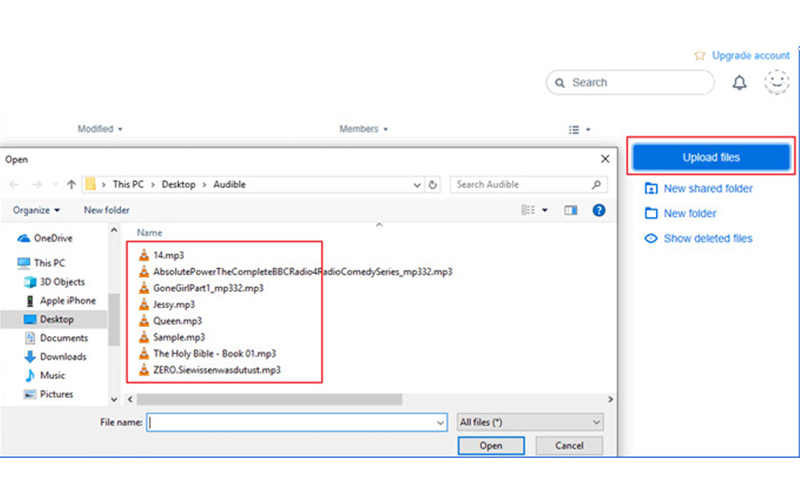This screenshot has width=800, height=500.
Task: Click the refresh button beside address bar
Action: [432, 185]
